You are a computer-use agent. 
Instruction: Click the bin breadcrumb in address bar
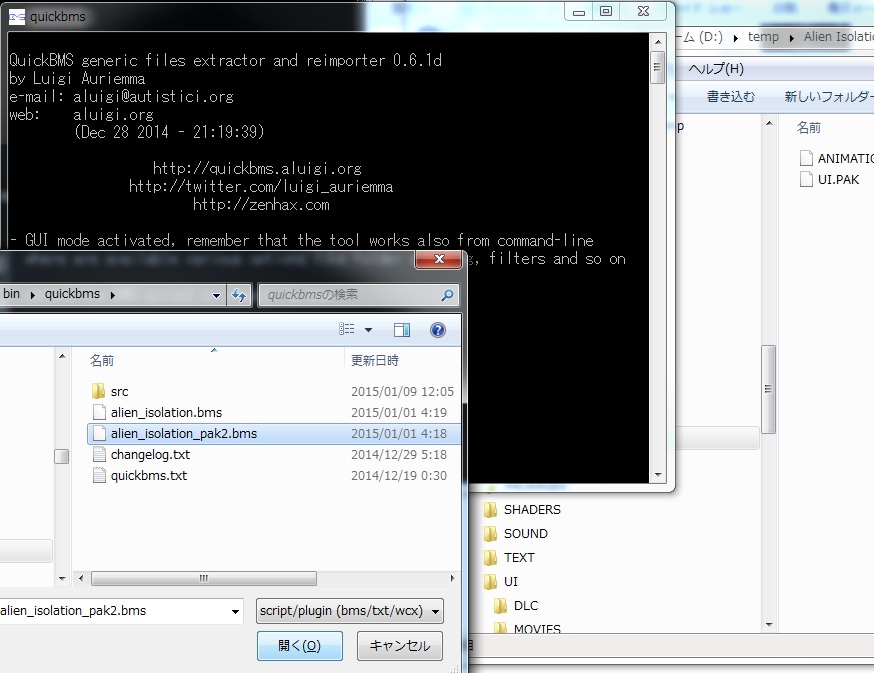pos(11,294)
